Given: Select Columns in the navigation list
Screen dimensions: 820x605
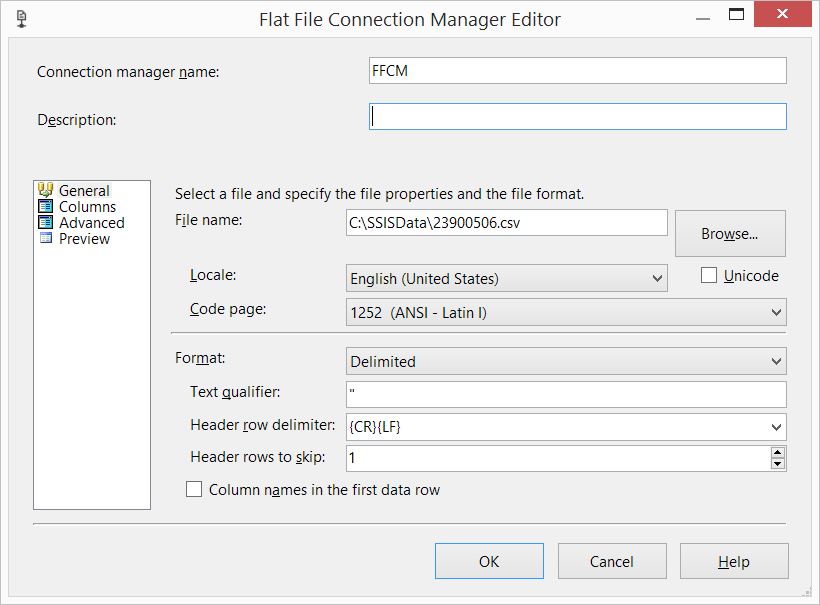Looking at the screenshot, I should pos(87,207).
